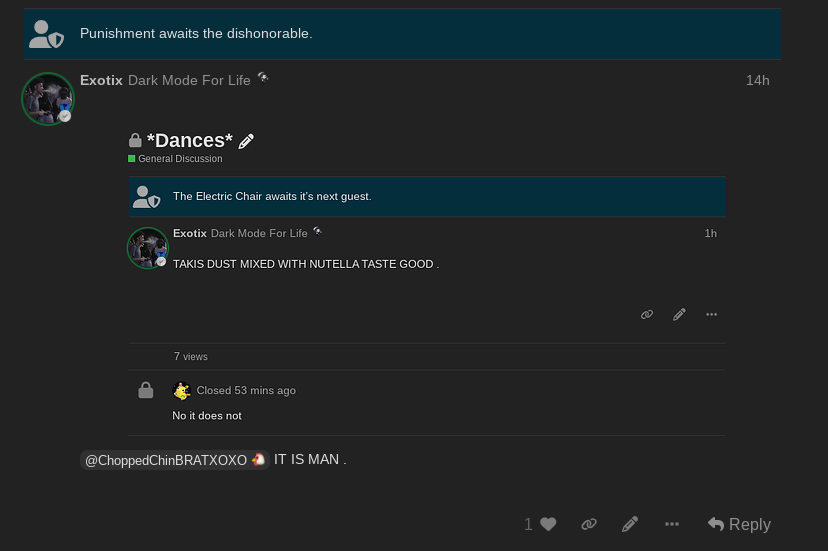
Task: Edit outer post with bottom pencil icon
Action: (x=630, y=524)
